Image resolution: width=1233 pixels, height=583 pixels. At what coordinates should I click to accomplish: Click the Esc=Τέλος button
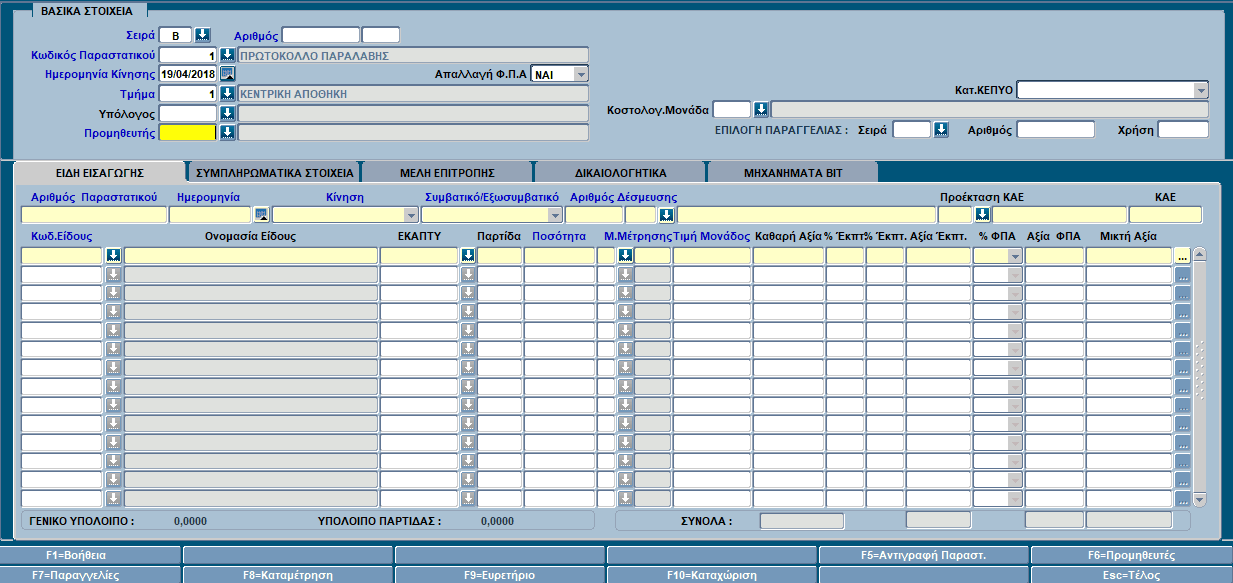(x=1131, y=575)
